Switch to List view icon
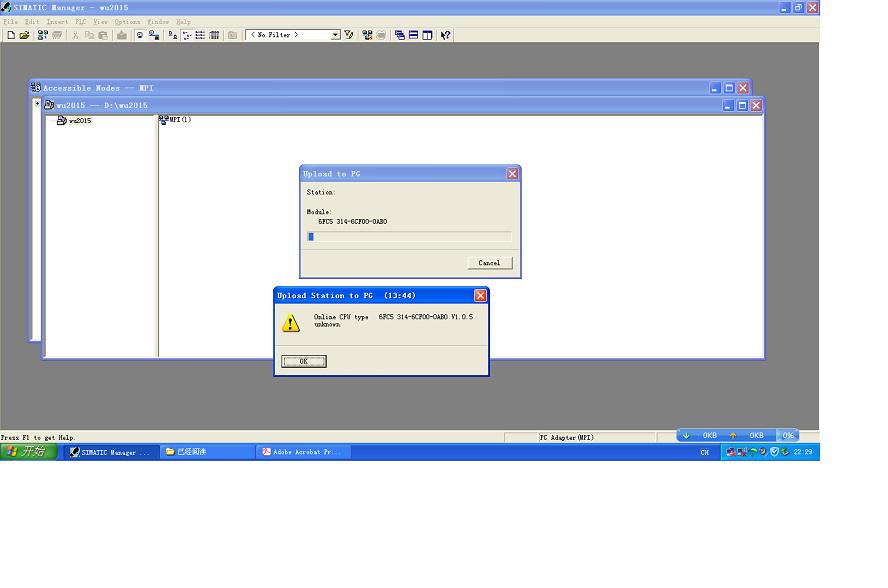 tap(200, 35)
